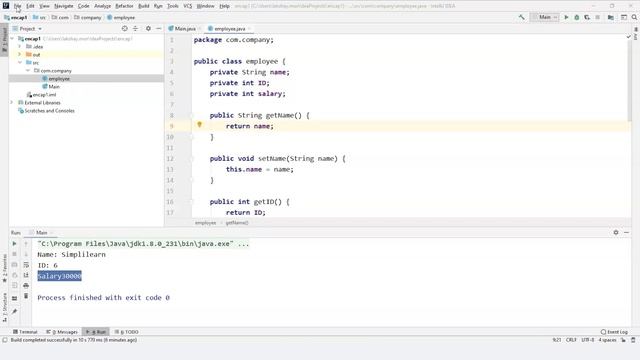Click Locate file target icon in Project panel
The height and width of the screenshot is (360, 640).
click(x=124, y=29)
